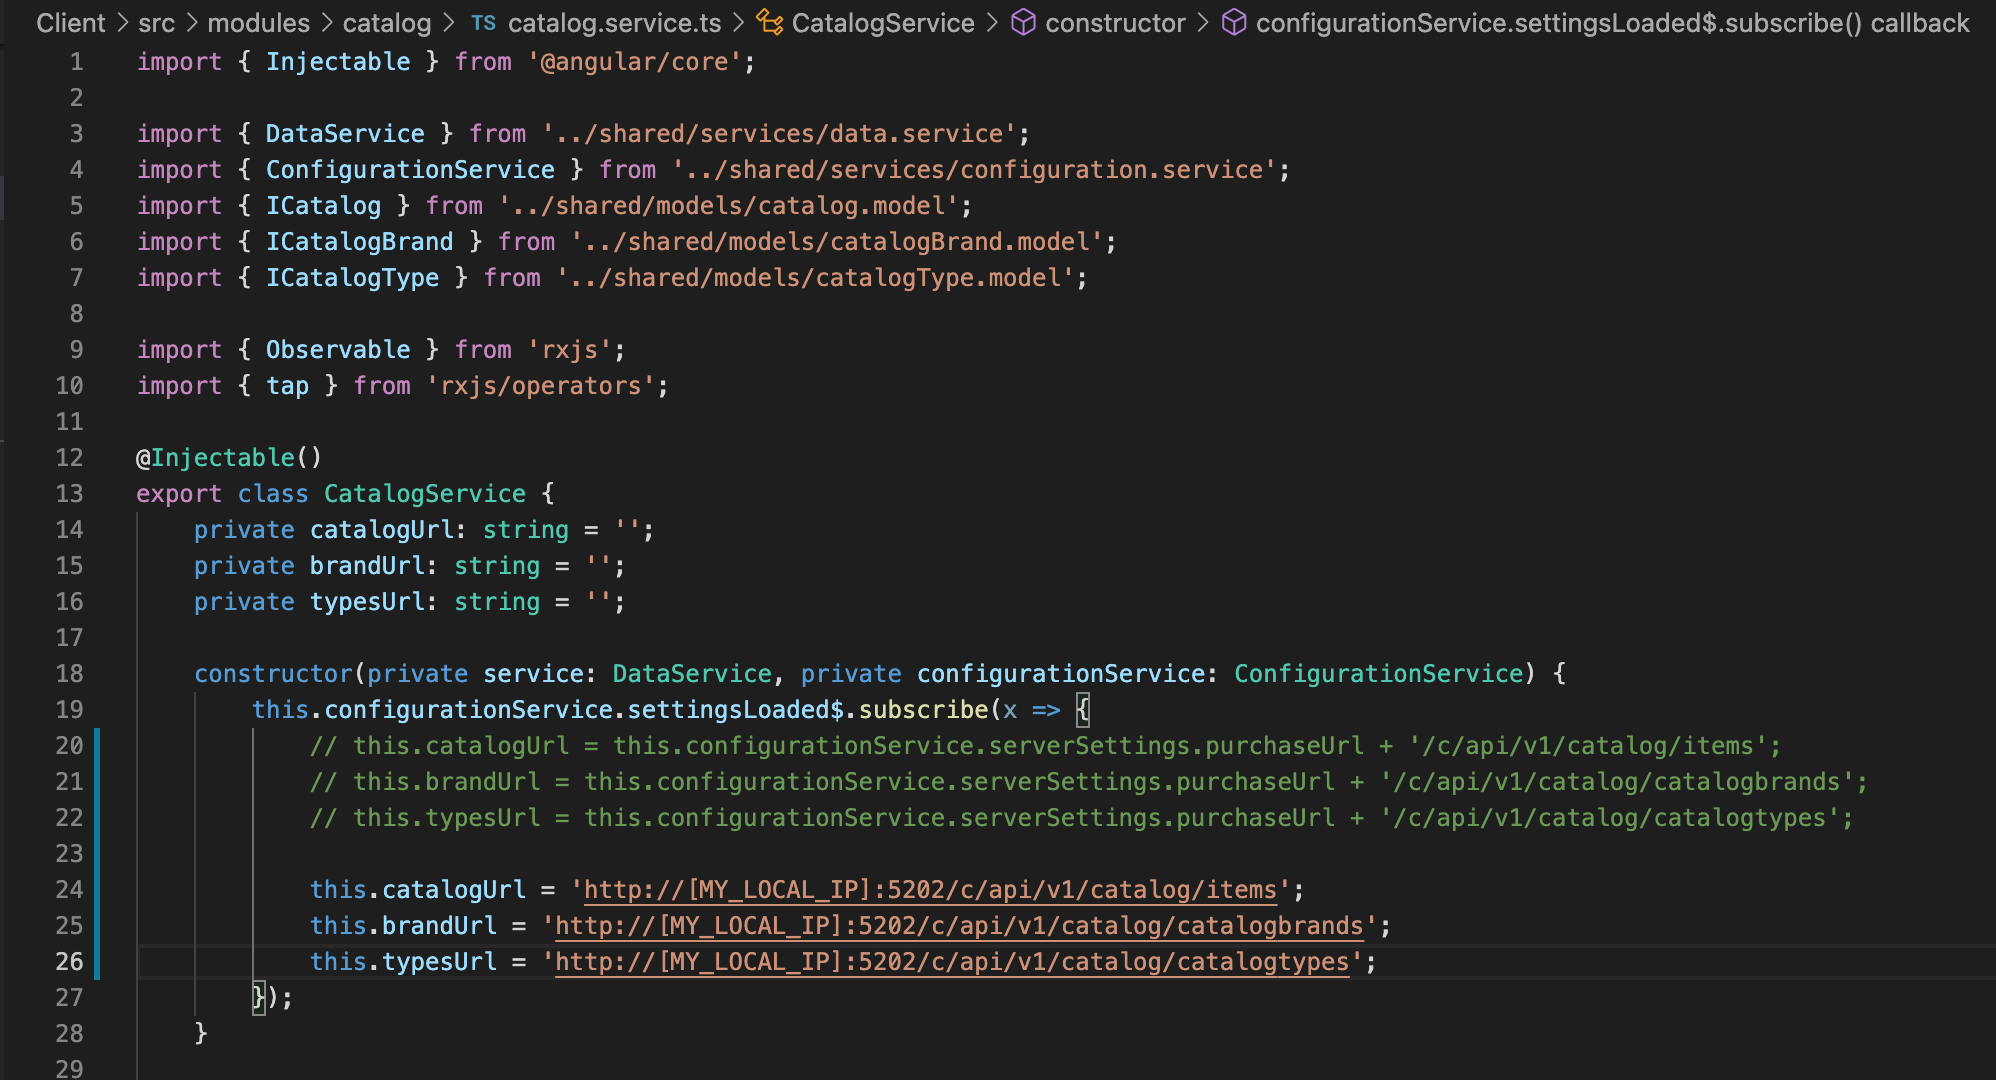Viewport: 1996px width, 1080px height.
Task: Open the catalogbrands URL link
Action: [958, 926]
